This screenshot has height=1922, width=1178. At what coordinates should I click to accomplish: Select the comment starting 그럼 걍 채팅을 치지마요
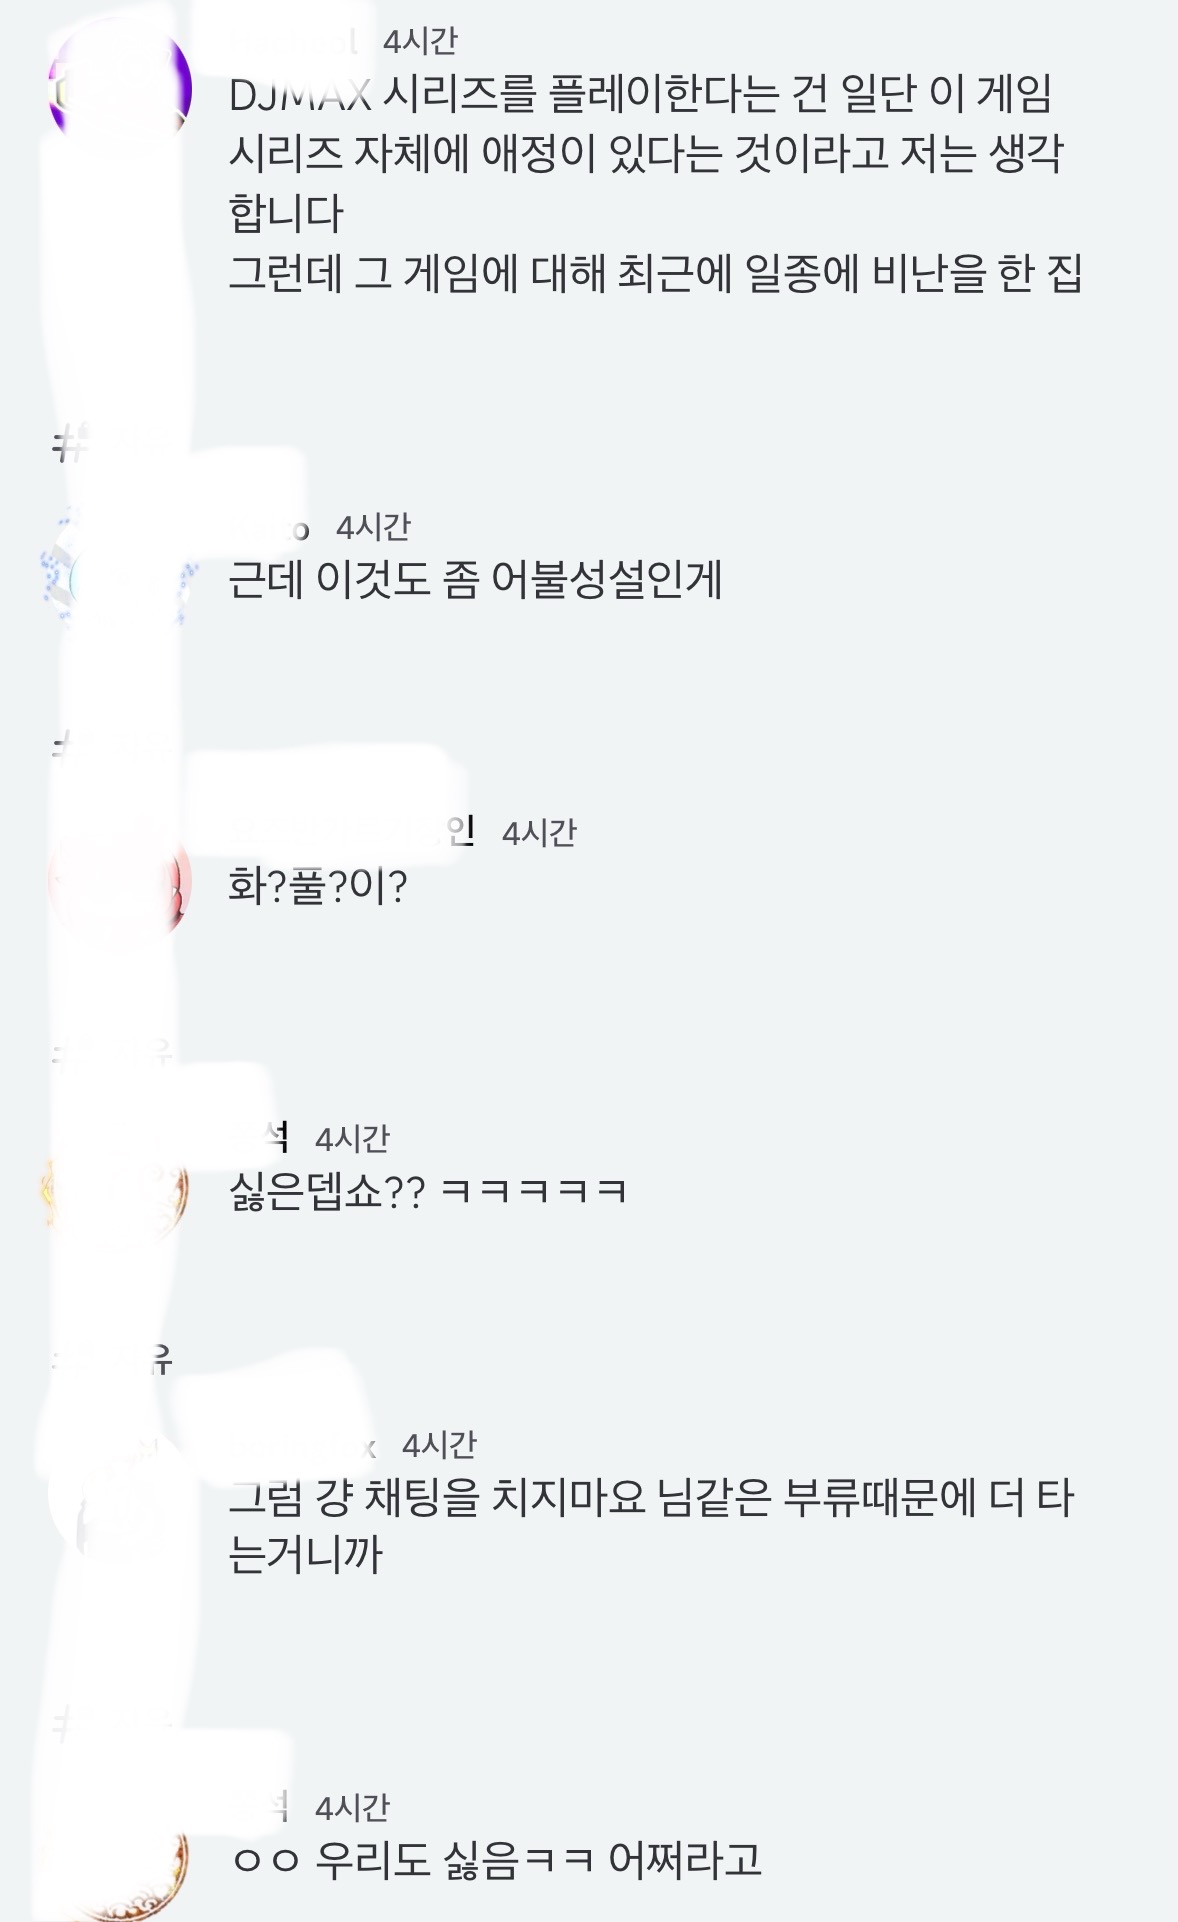click(651, 1526)
